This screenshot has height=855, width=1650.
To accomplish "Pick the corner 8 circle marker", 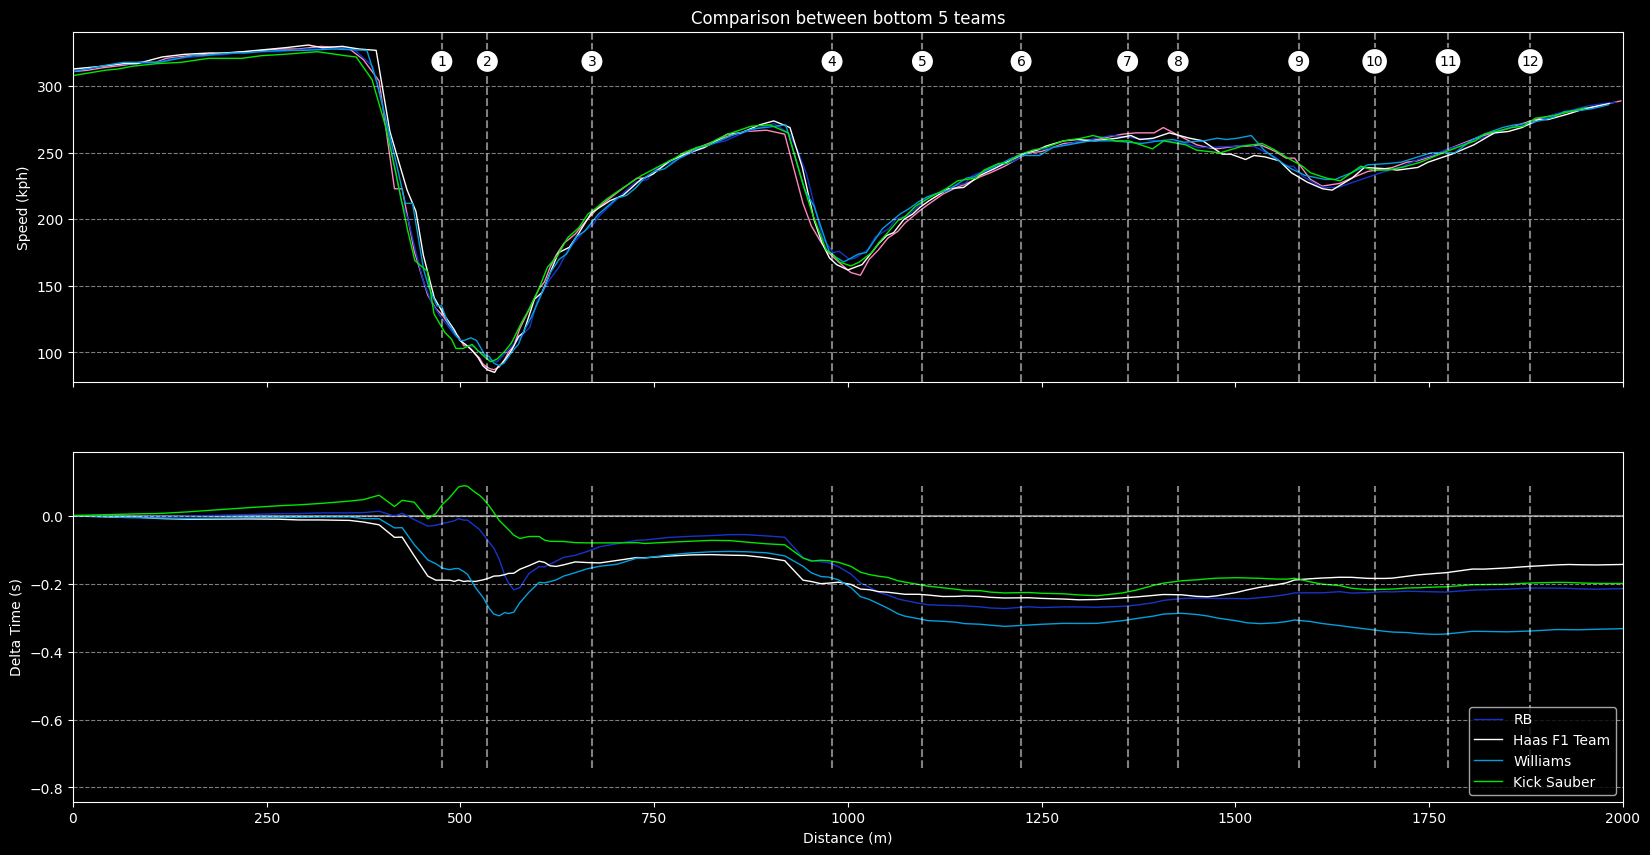I will point(1178,62).
